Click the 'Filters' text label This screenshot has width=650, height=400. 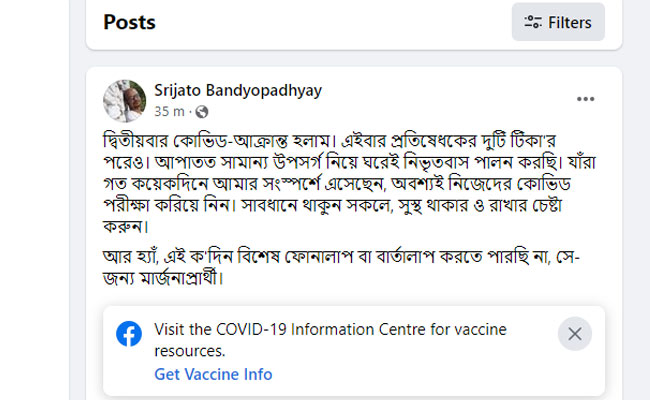click(x=569, y=22)
